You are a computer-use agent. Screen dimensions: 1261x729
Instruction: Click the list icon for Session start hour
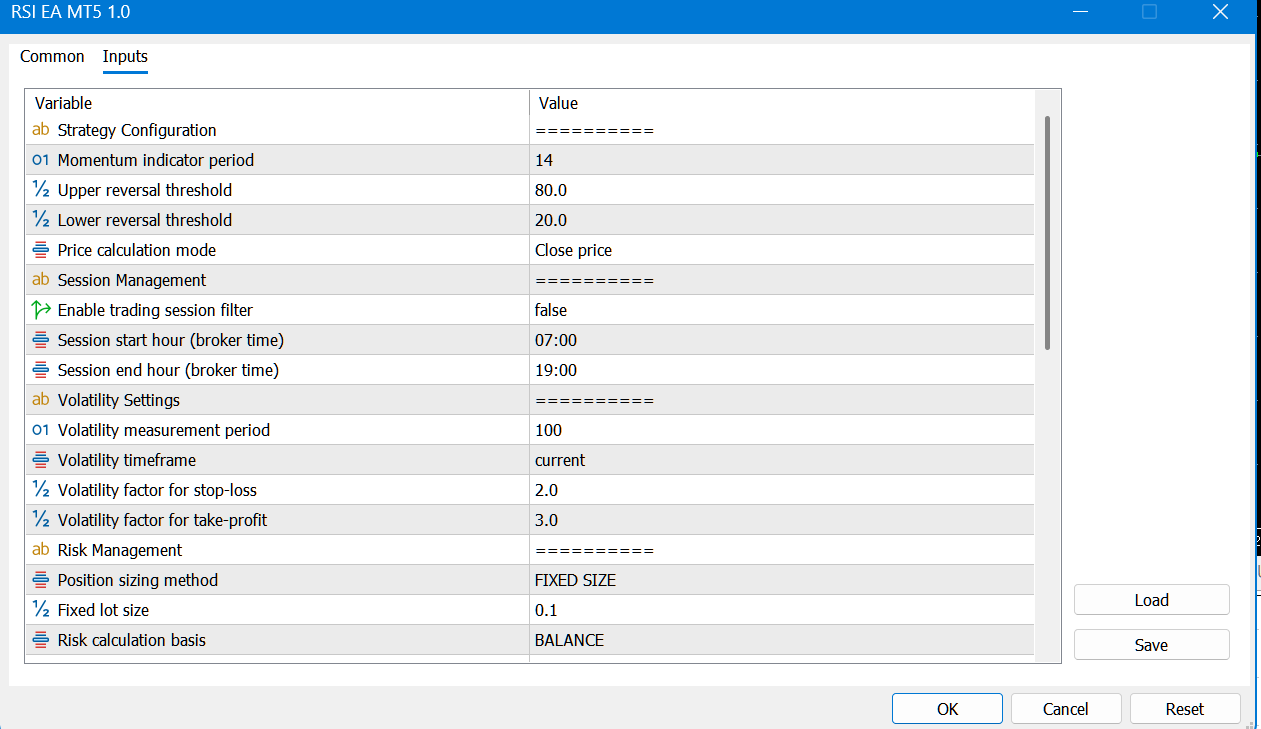coord(40,340)
